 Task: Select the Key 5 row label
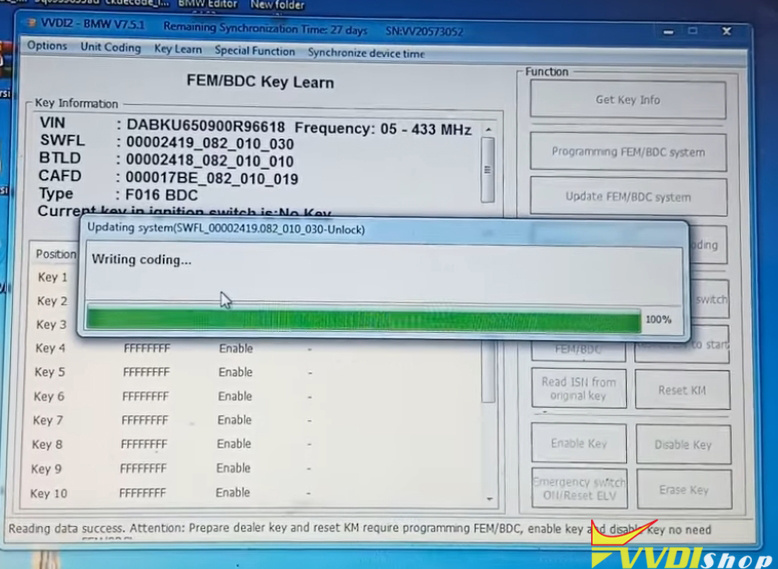[x=50, y=372]
